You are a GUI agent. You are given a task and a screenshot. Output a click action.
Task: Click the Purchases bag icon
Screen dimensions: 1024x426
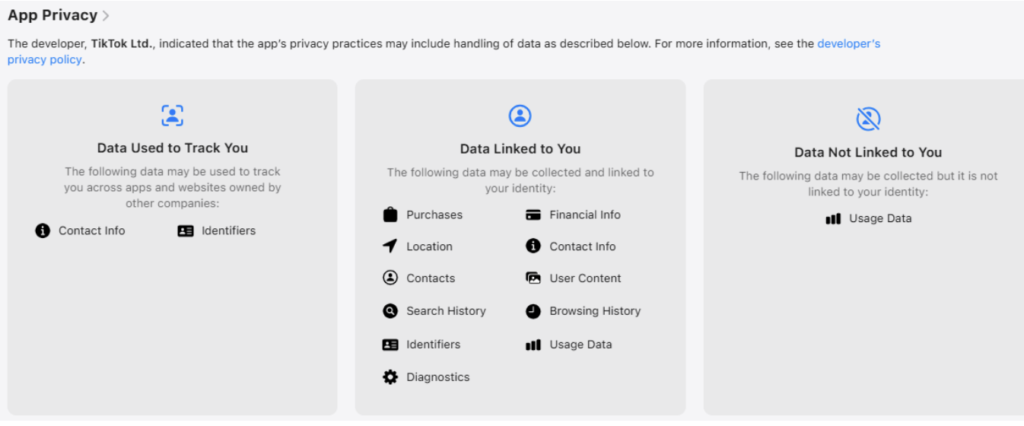click(390, 215)
